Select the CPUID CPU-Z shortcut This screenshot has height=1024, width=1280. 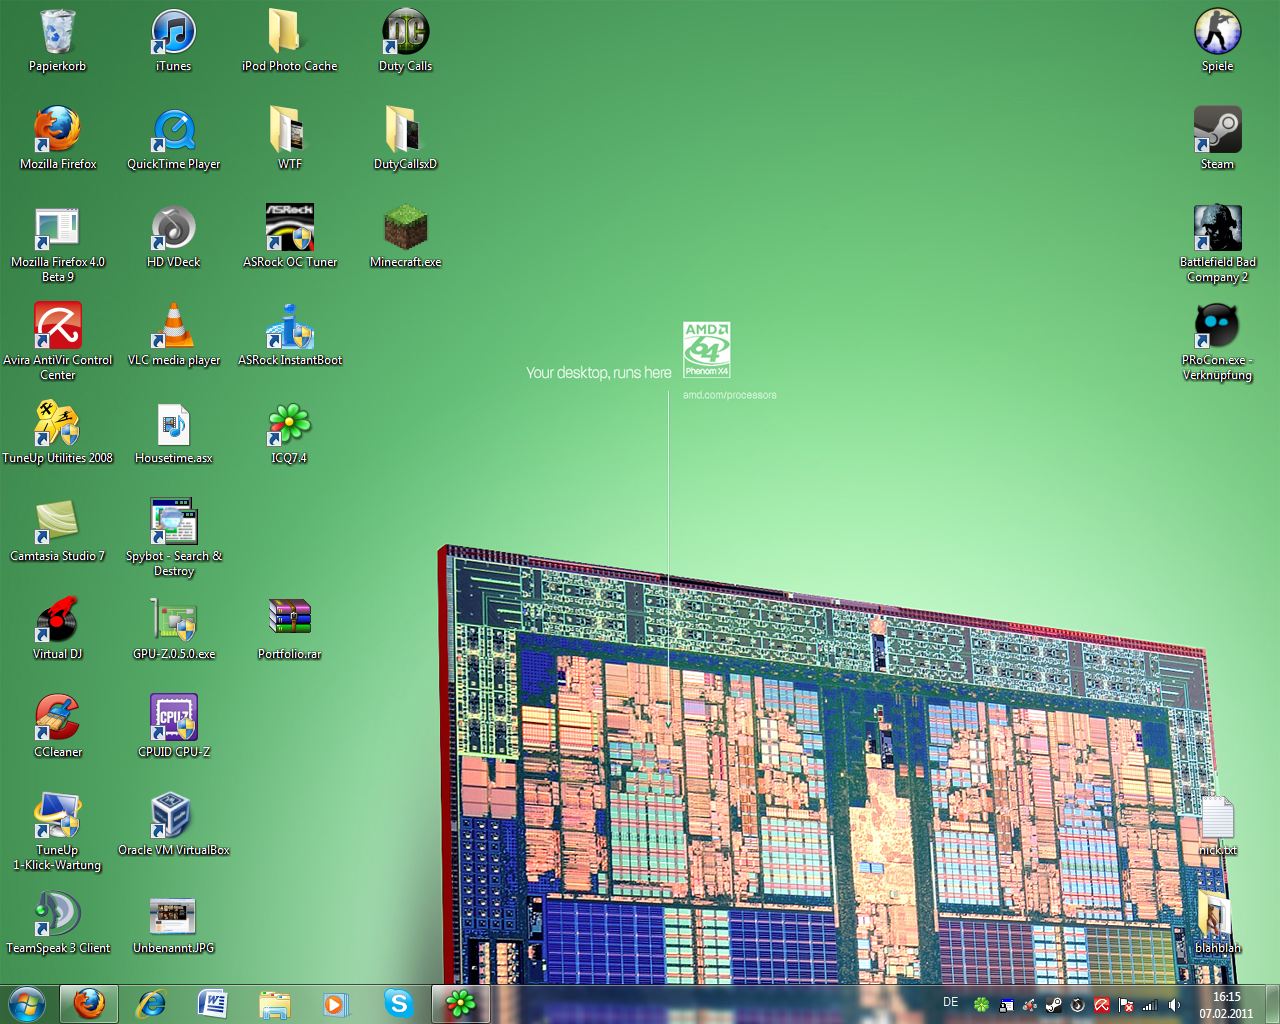[173, 728]
